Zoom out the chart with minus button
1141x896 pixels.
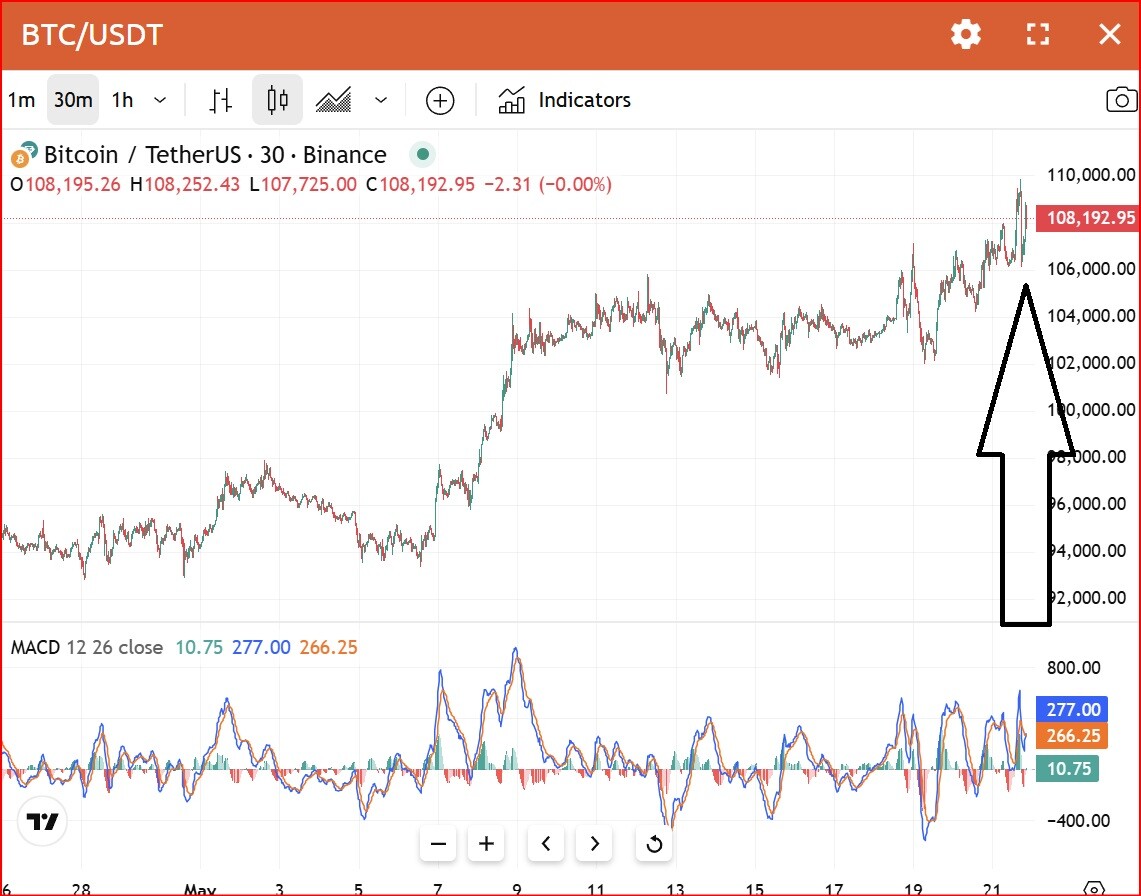438,844
